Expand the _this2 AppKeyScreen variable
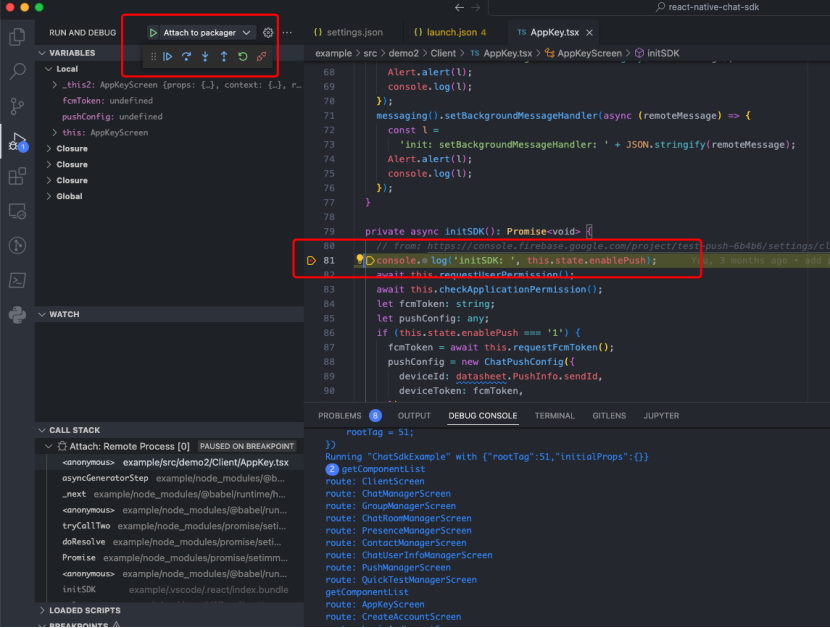The height and width of the screenshot is (628, 830). [x=55, y=85]
